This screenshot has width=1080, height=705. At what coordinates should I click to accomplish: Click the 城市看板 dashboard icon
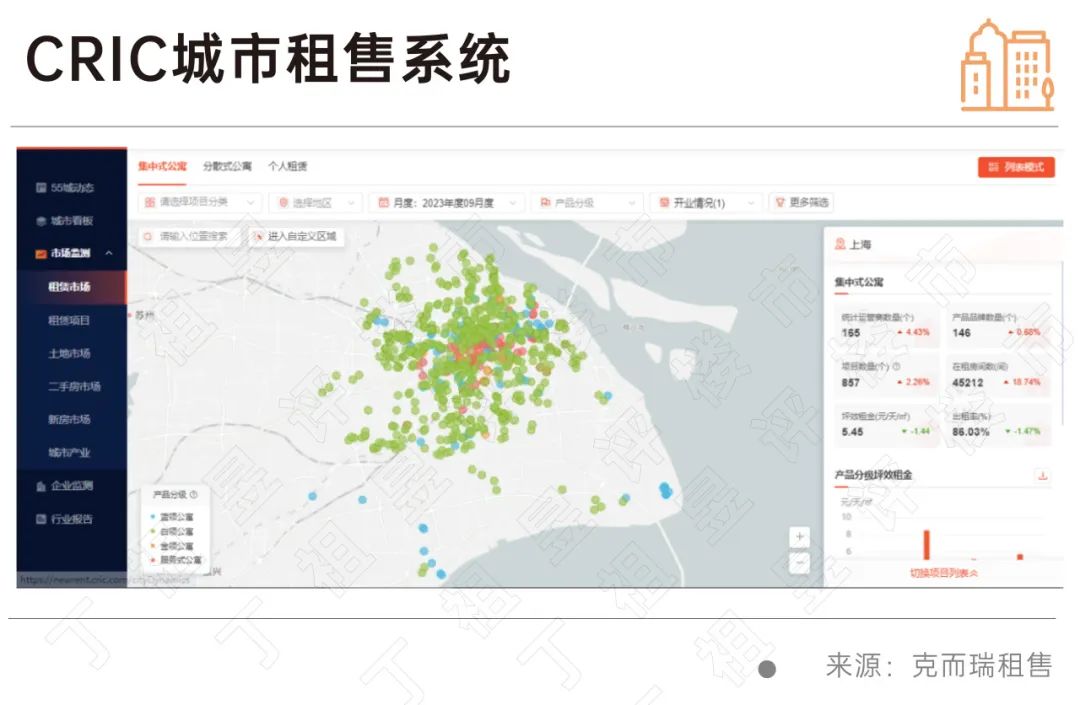[x=41, y=221]
